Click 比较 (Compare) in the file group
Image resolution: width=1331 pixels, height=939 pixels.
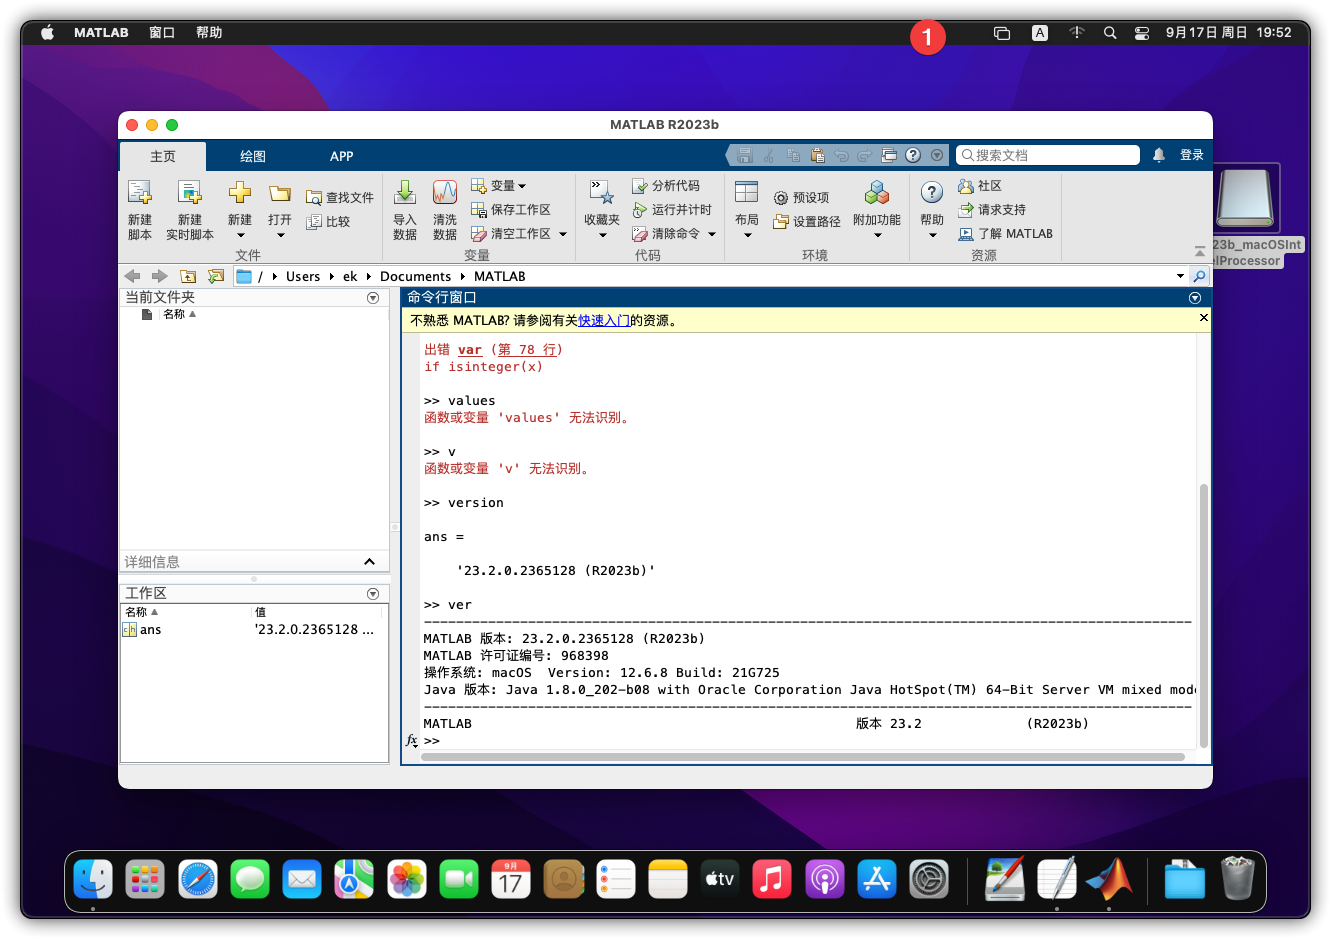click(328, 222)
